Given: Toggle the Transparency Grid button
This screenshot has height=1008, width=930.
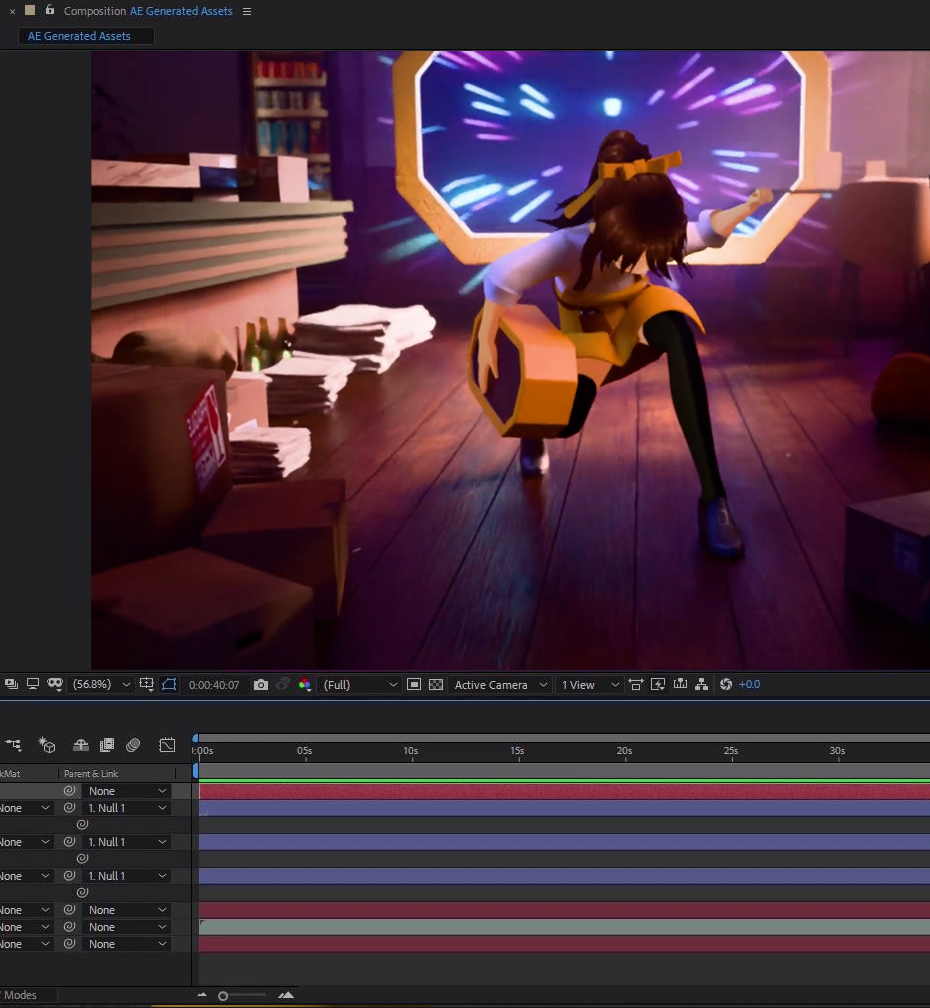Looking at the screenshot, I should click(436, 685).
